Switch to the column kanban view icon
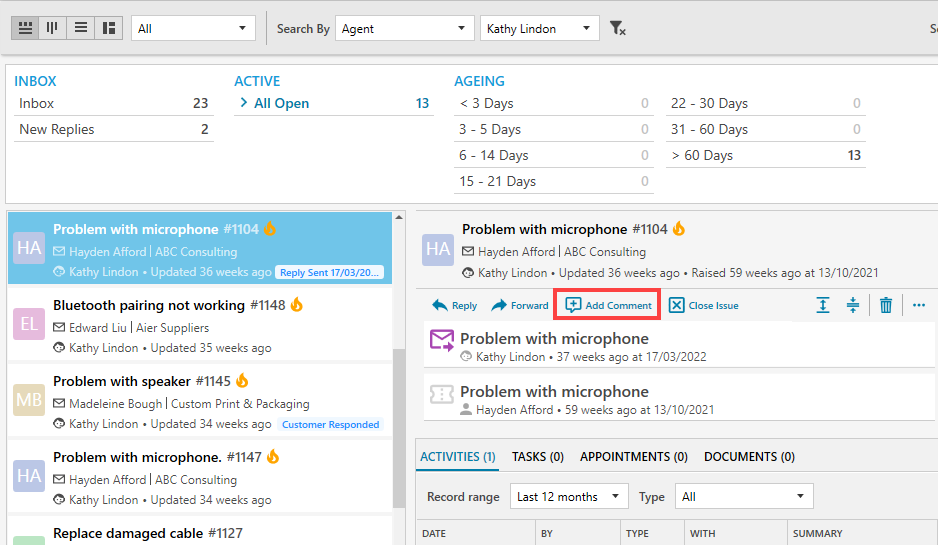This screenshot has height=545, width=938. (x=53, y=28)
